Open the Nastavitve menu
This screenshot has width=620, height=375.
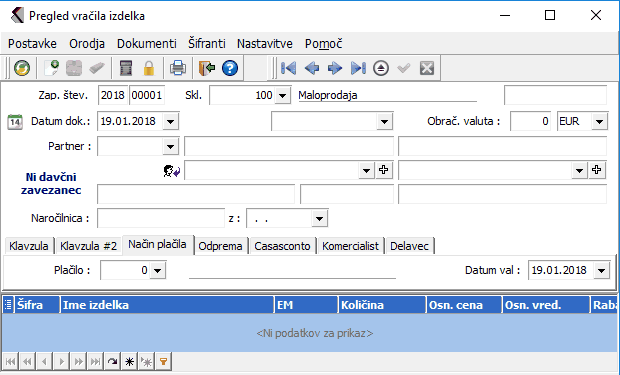[265, 44]
